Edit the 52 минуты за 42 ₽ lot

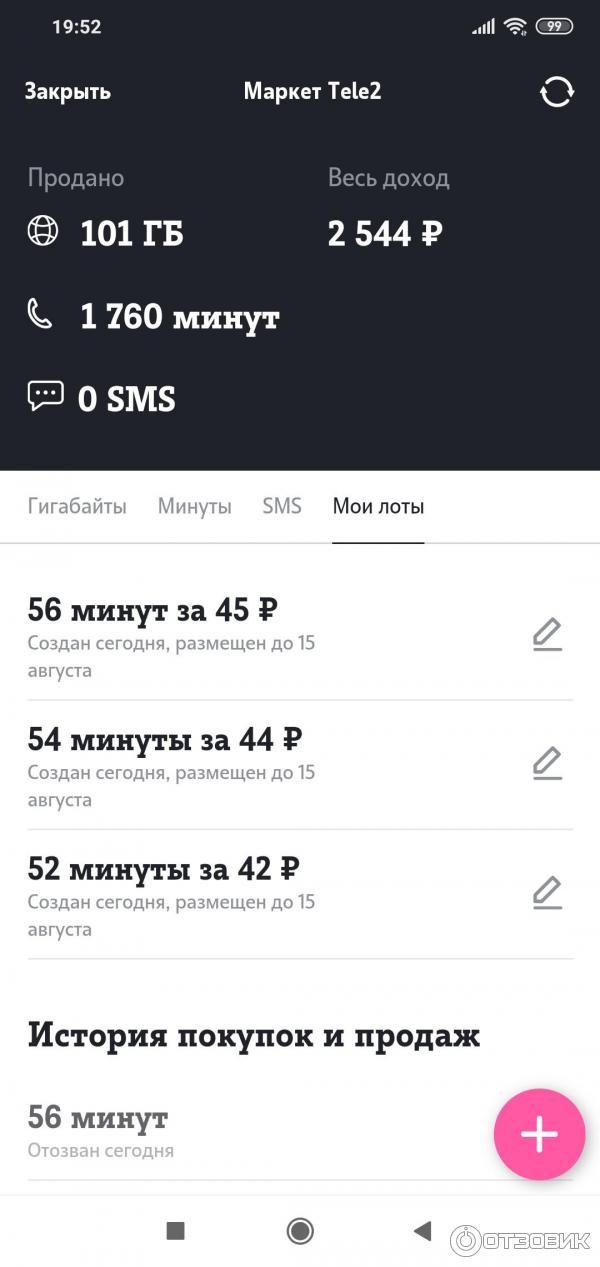click(547, 893)
